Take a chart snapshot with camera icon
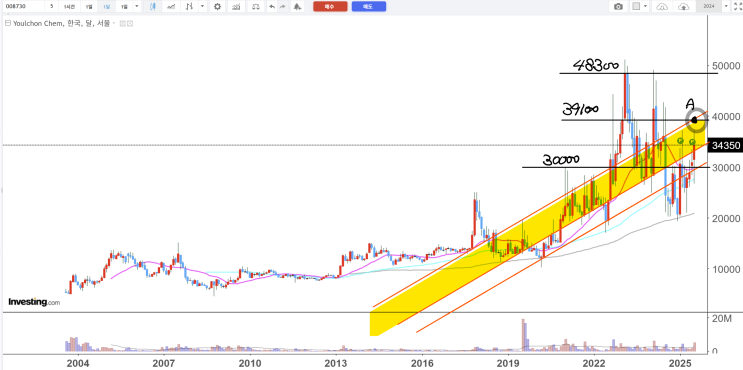Image resolution: width=743 pixels, height=370 pixels. 618,7
